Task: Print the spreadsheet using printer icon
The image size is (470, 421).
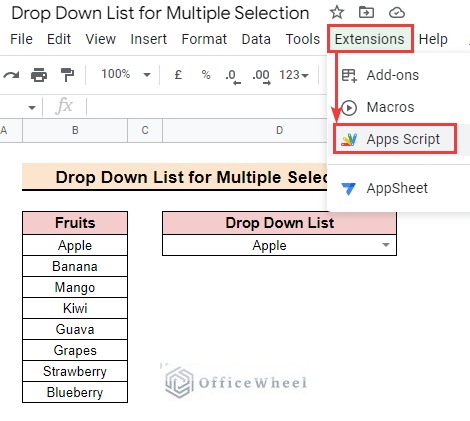Action: [39, 75]
